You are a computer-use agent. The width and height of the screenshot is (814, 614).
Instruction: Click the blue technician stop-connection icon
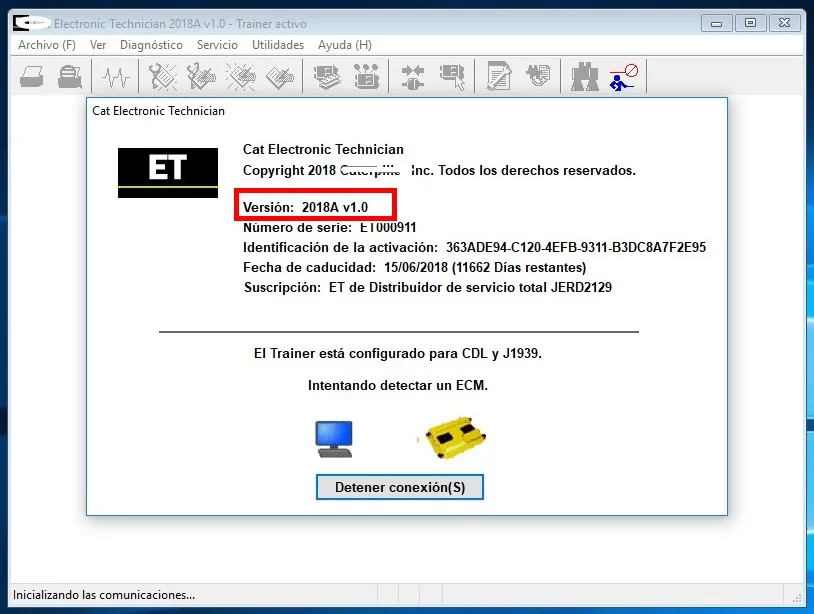pyautogui.click(x=623, y=77)
